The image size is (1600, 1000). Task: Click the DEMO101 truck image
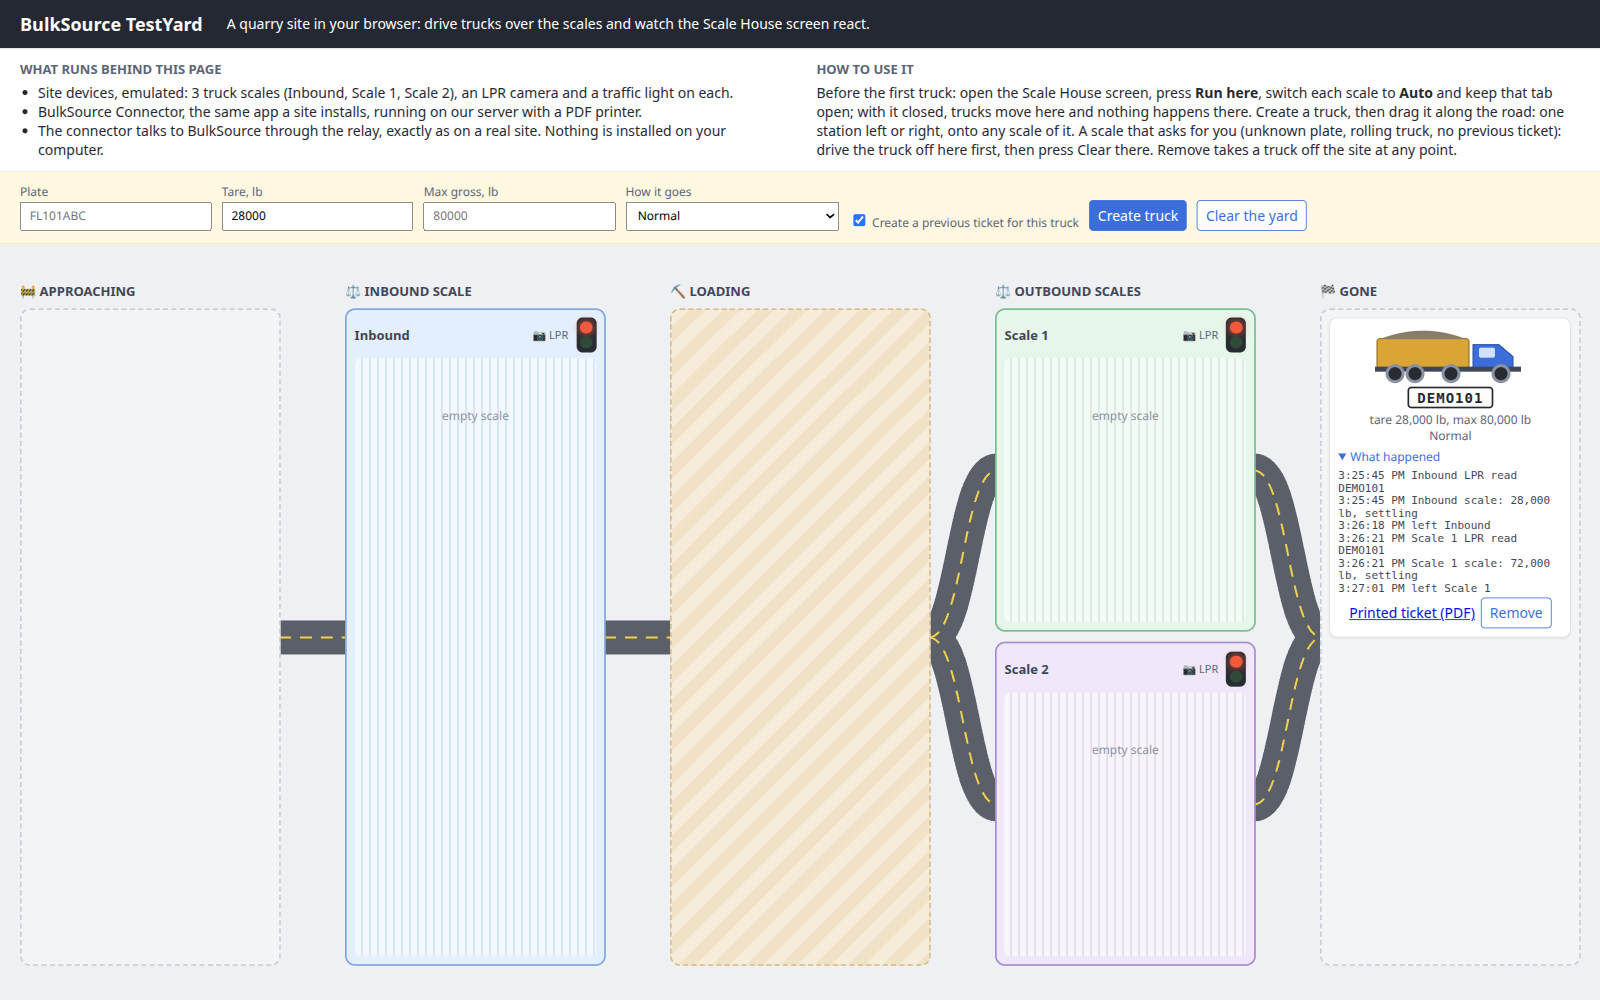tap(1448, 356)
